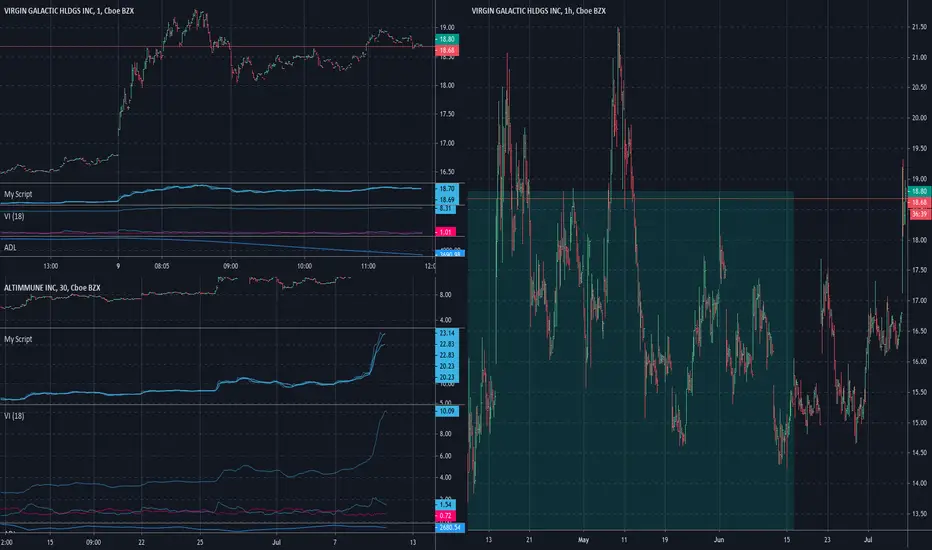Click 17.50 on the 1h chart price axis
Screen dimensions: 932x550
[920, 270]
